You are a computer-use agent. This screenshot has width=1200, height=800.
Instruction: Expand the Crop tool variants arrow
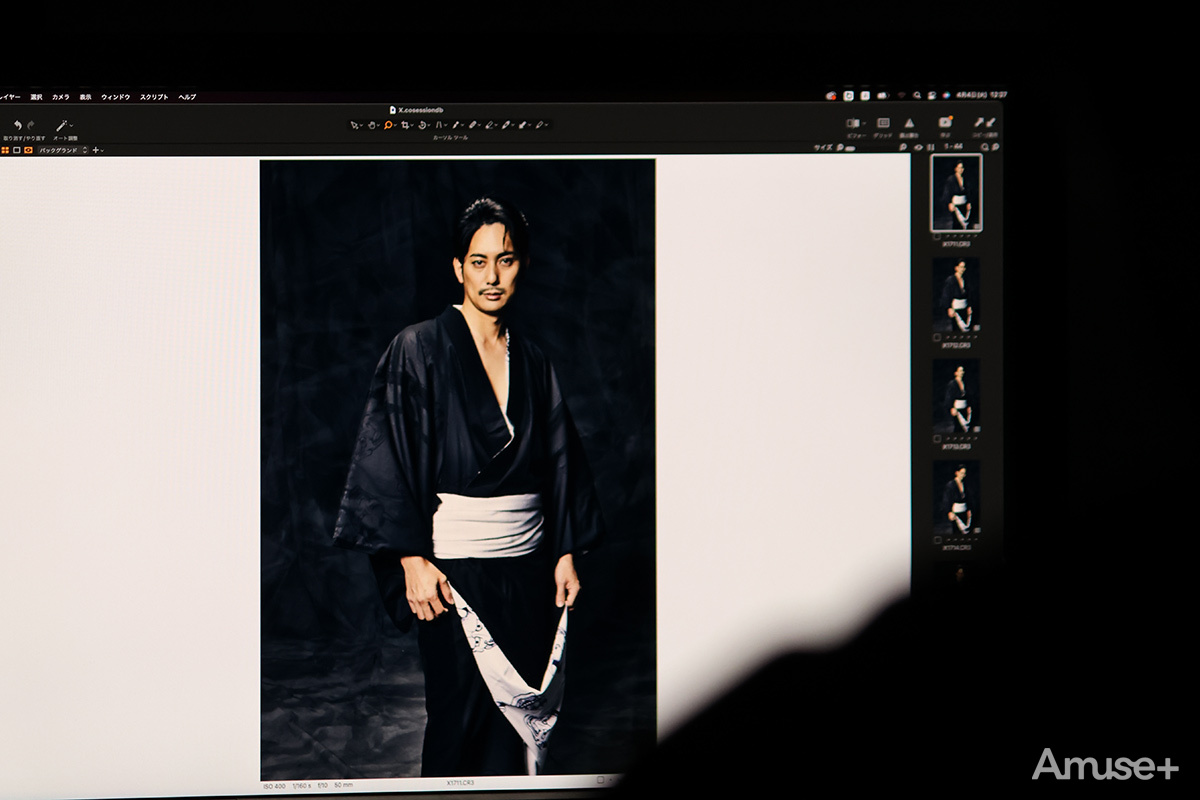click(x=411, y=126)
